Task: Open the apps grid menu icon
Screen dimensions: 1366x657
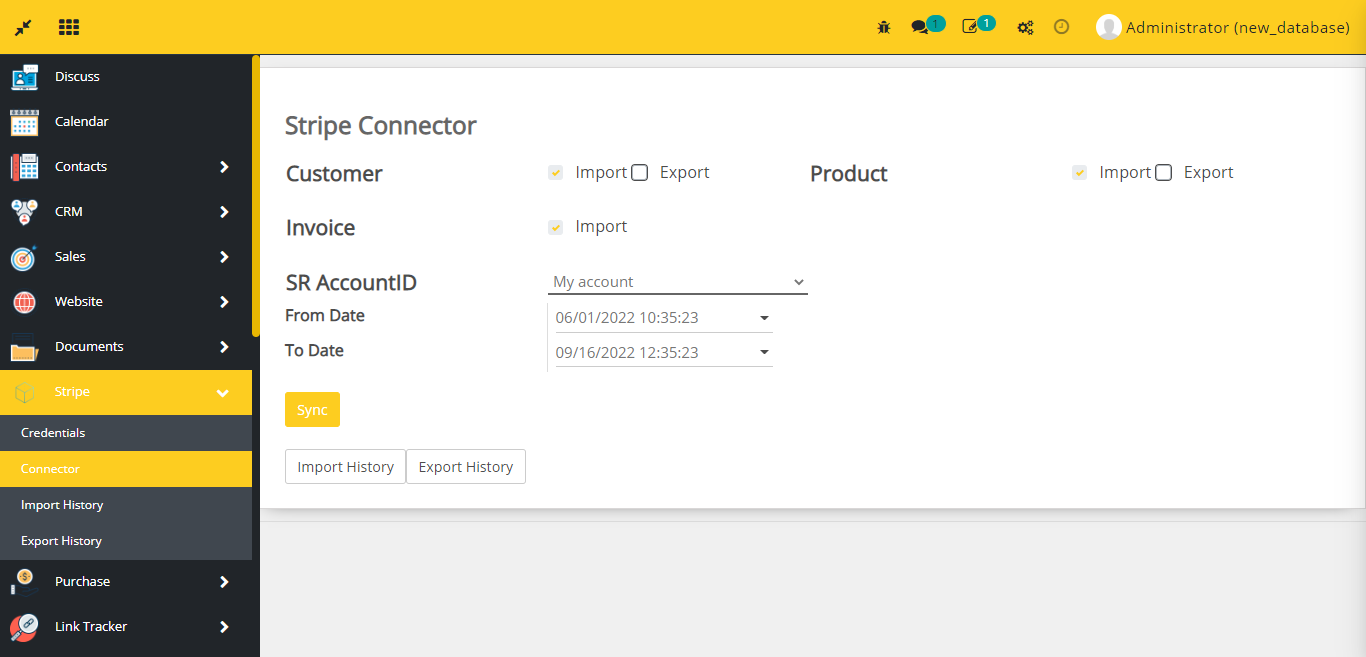Action: (69, 27)
